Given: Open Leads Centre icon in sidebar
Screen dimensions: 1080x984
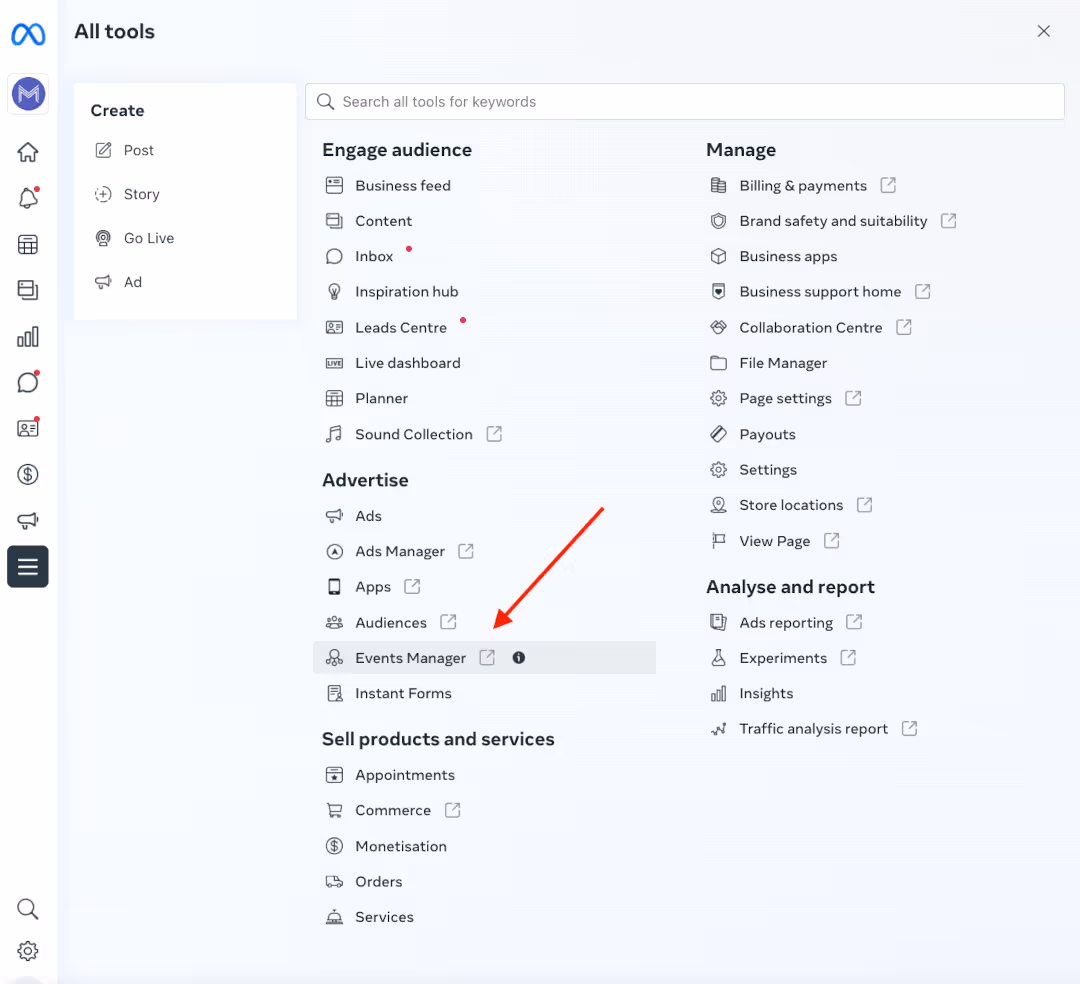Looking at the screenshot, I should 28,428.
